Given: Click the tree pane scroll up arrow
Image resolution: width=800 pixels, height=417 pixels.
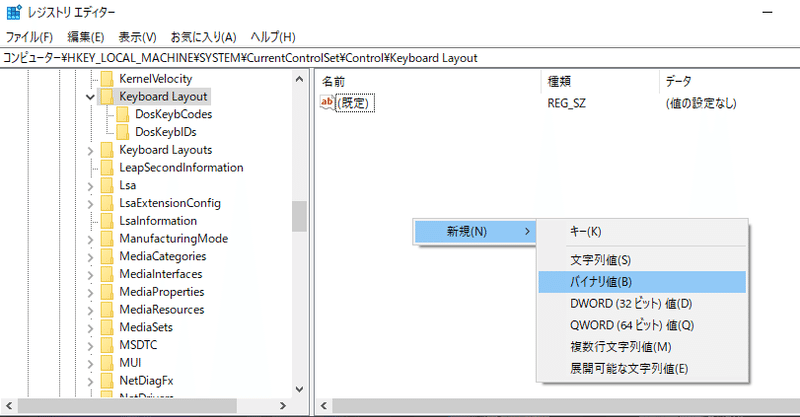Looking at the screenshot, I should point(299,79).
